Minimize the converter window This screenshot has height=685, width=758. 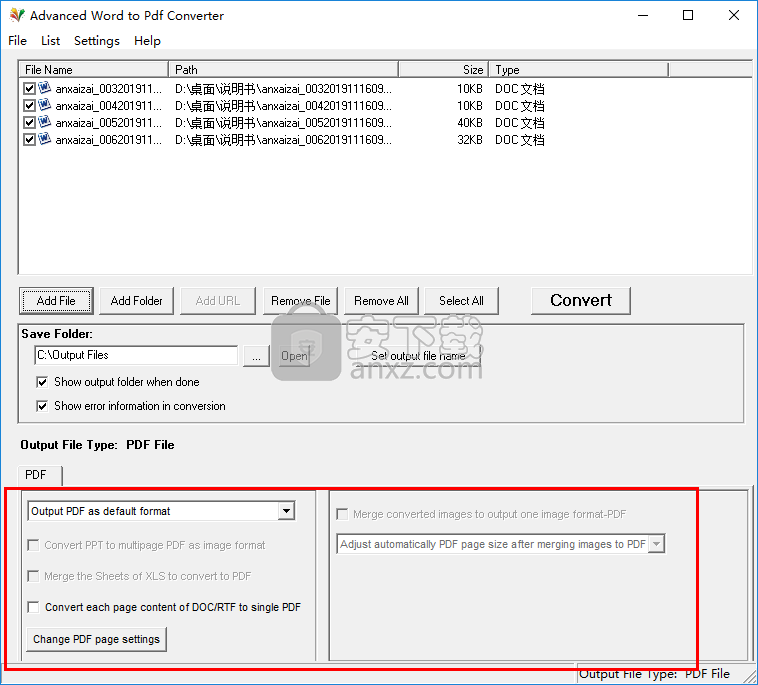pos(642,15)
